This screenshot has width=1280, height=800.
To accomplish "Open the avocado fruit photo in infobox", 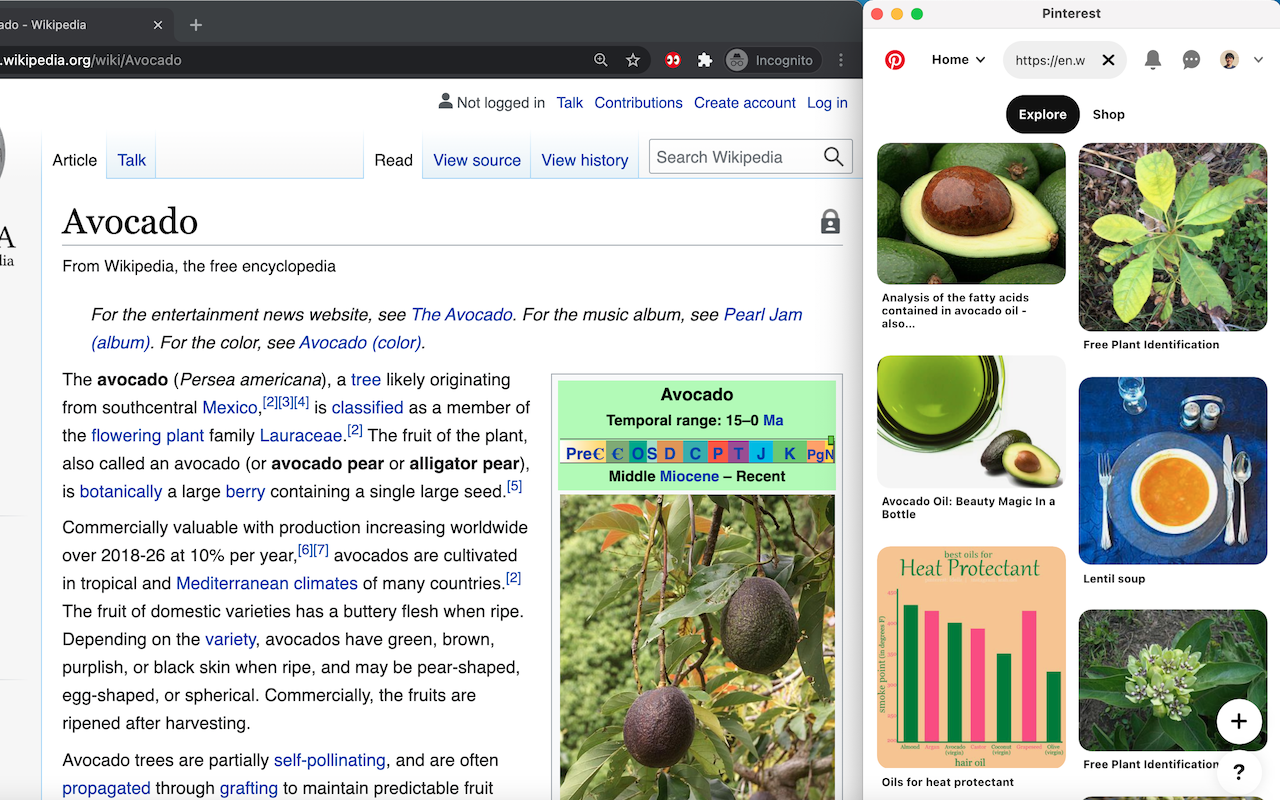I will pos(697,647).
